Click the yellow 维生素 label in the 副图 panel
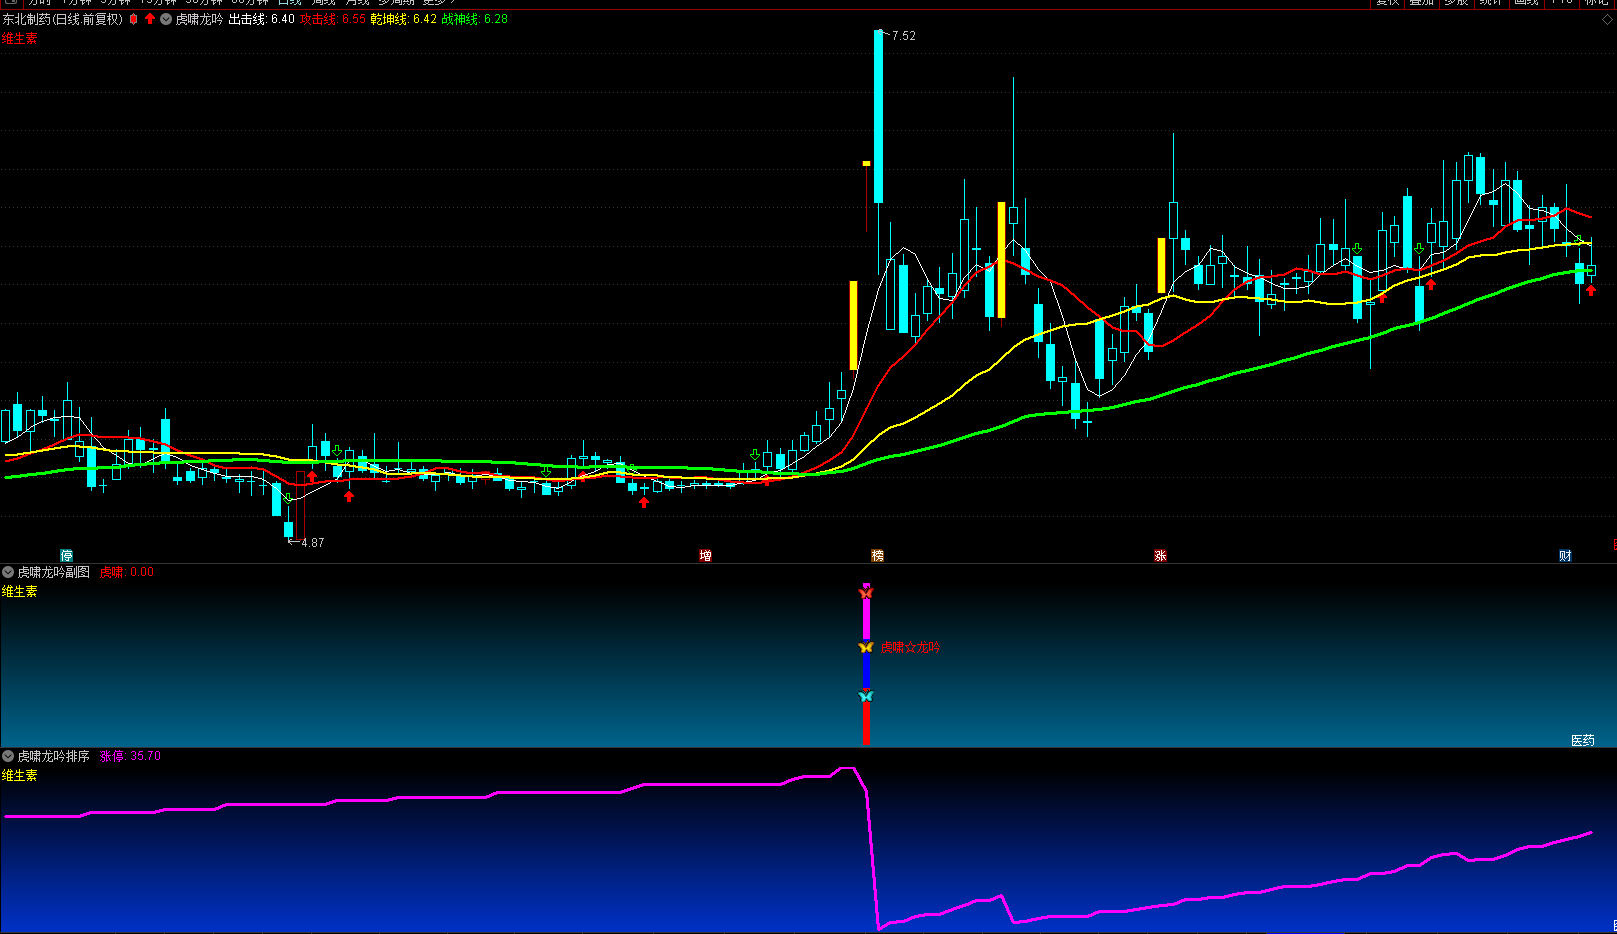1617x934 pixels. (19, 592)
